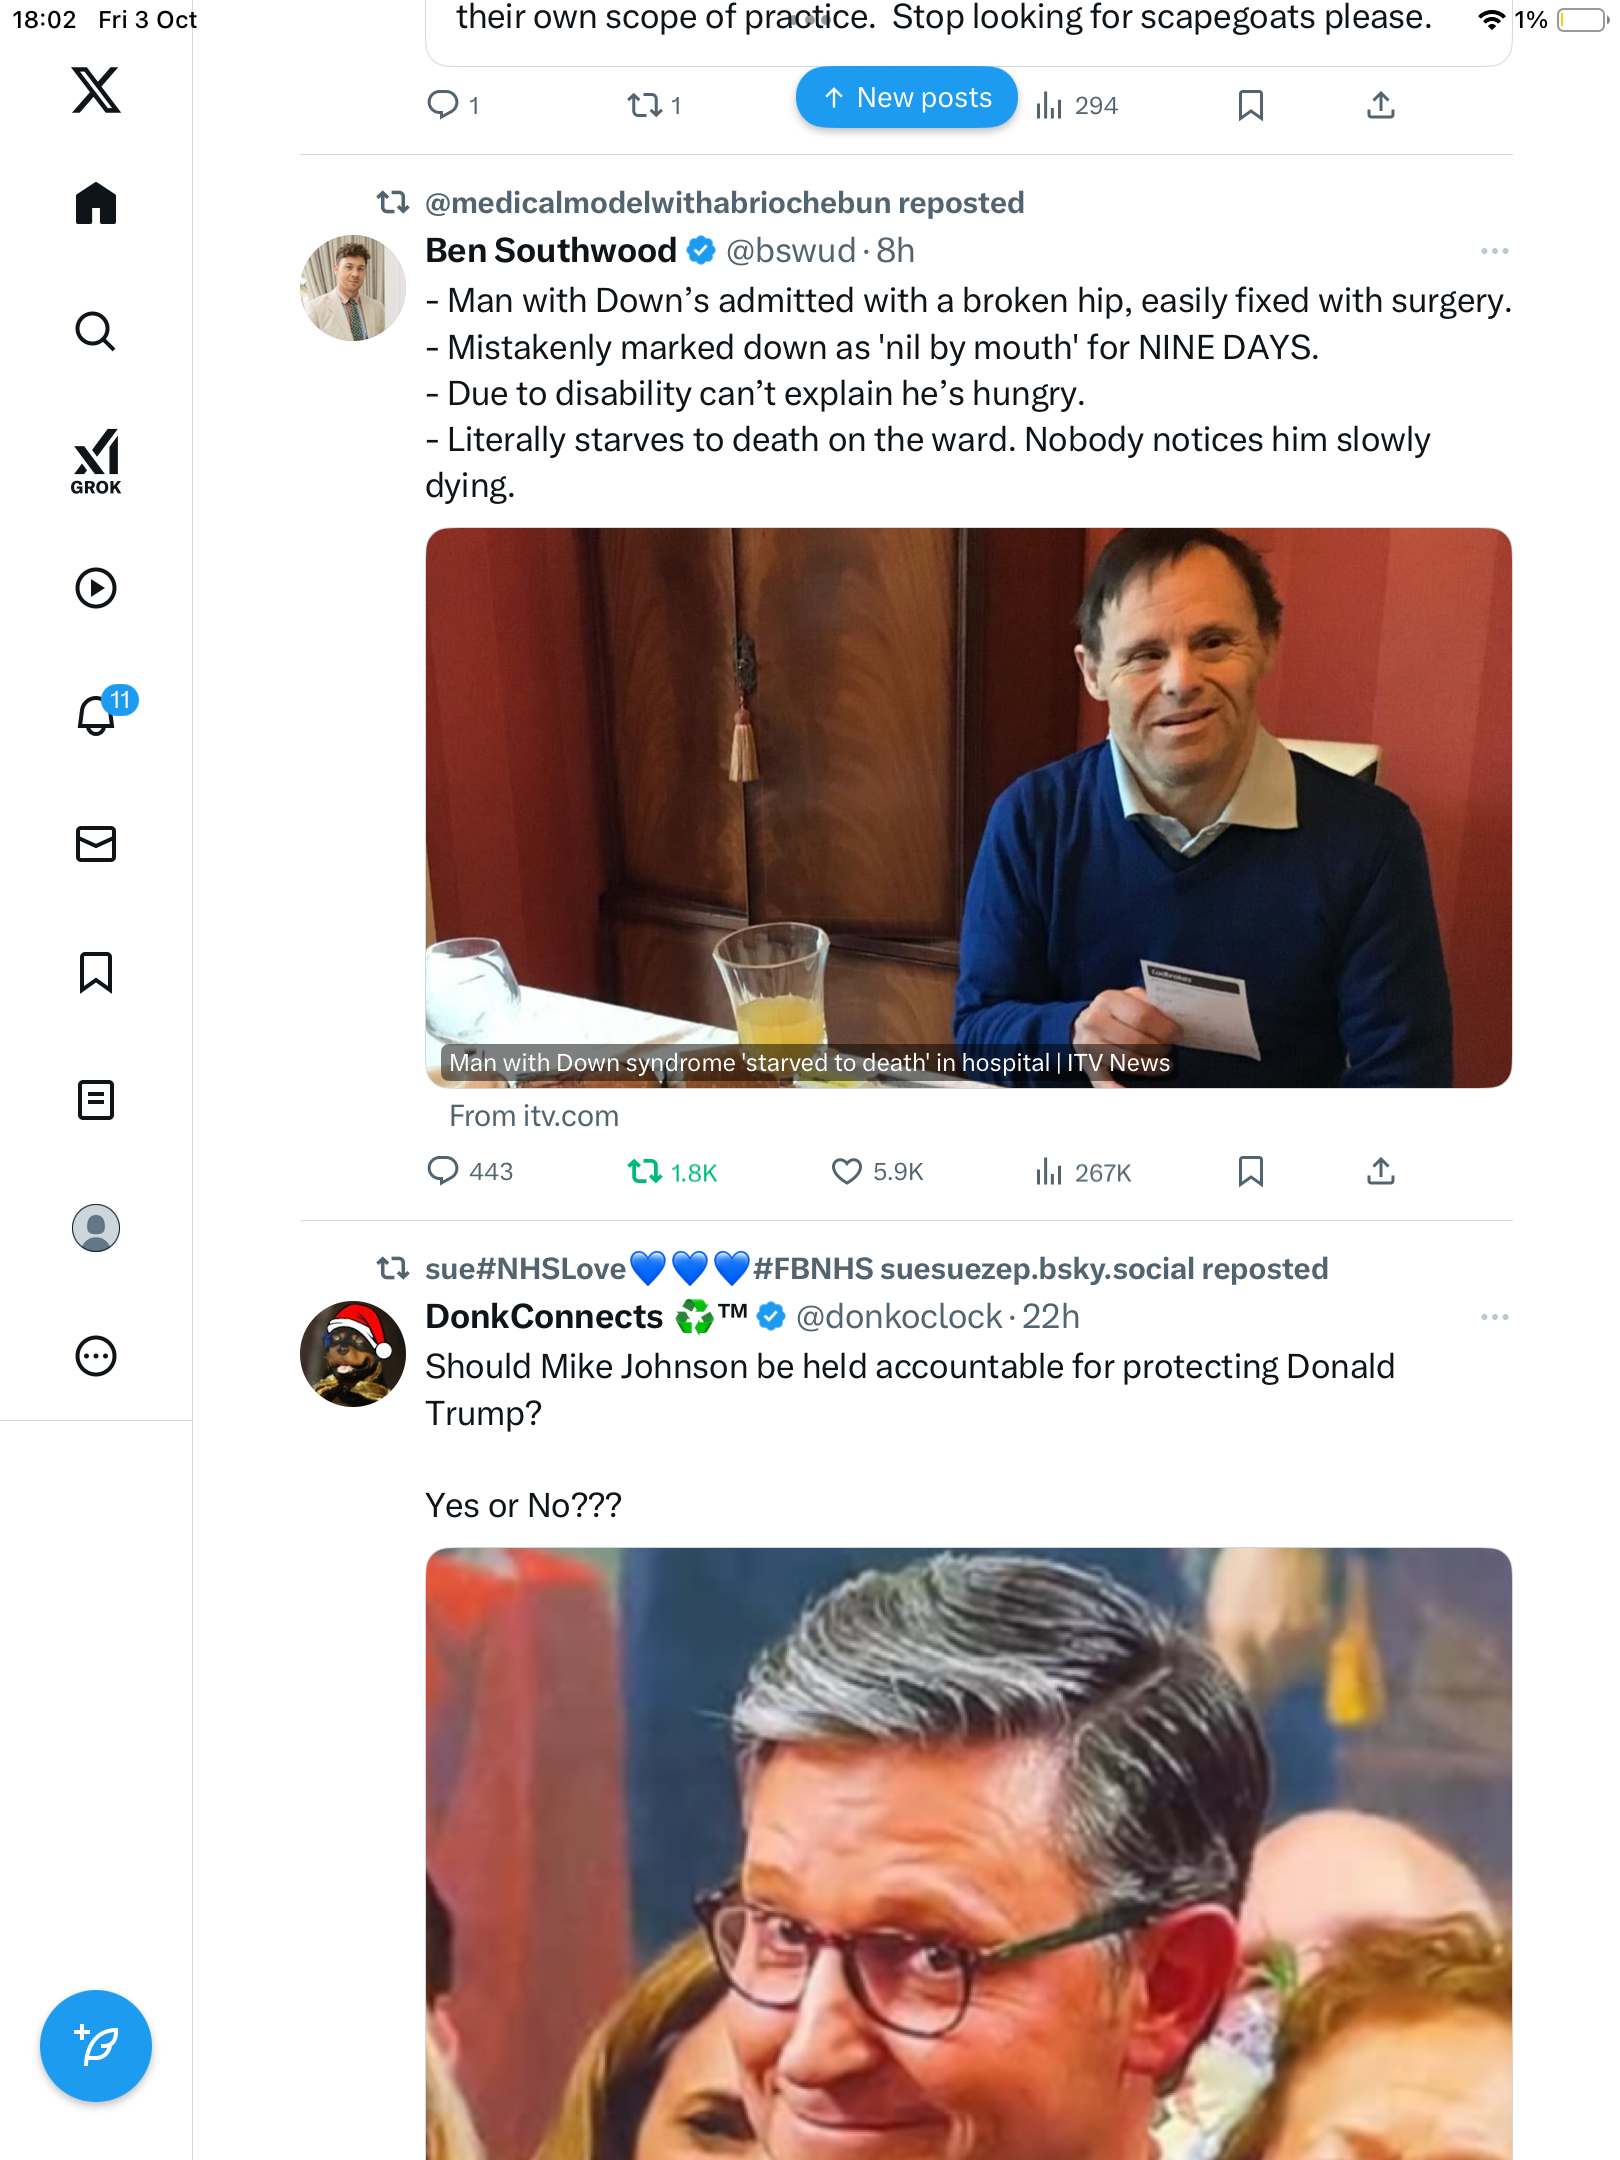Open the video play tab

click(x=96, y=588)
